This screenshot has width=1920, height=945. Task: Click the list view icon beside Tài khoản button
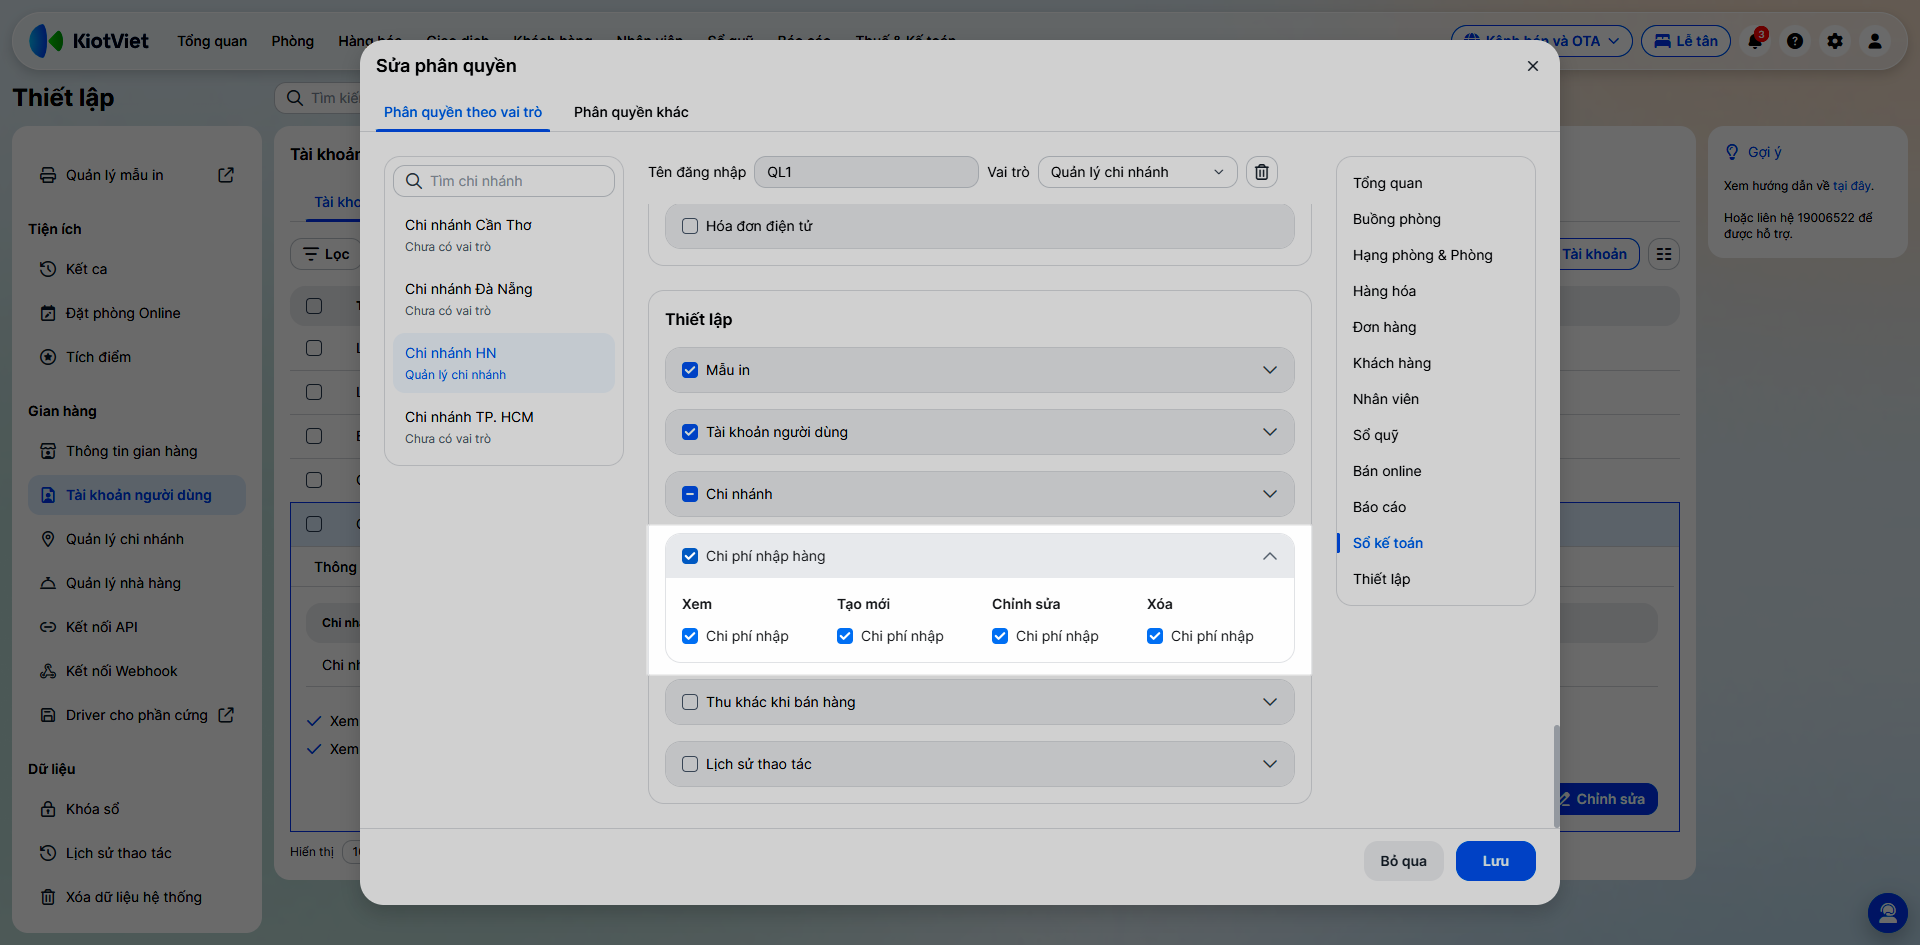(x=1664, y=254)
